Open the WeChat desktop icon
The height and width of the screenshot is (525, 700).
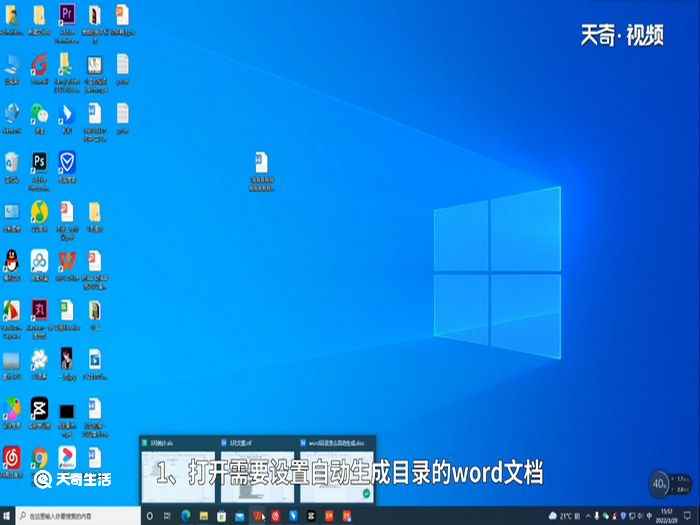(40, 112)
